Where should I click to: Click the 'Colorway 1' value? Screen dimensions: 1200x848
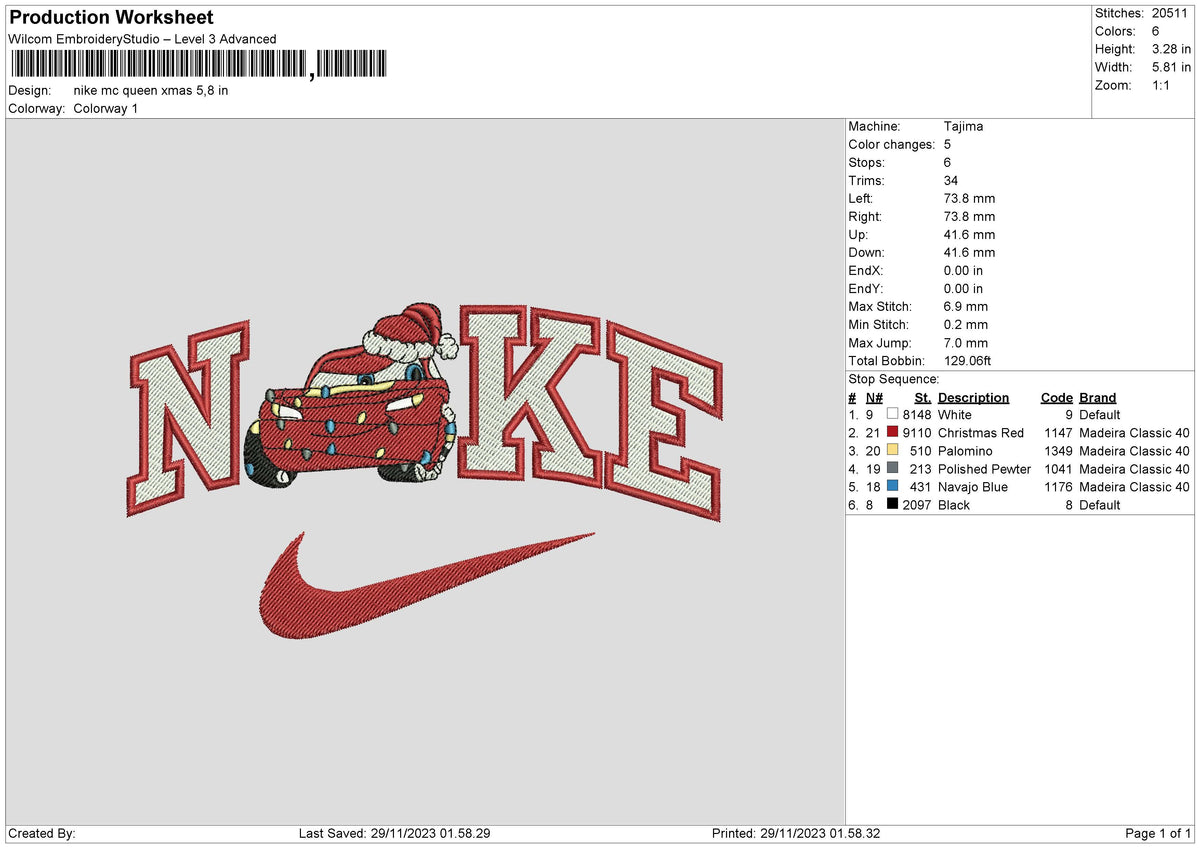pyautogui.click(x=105, y=108)
